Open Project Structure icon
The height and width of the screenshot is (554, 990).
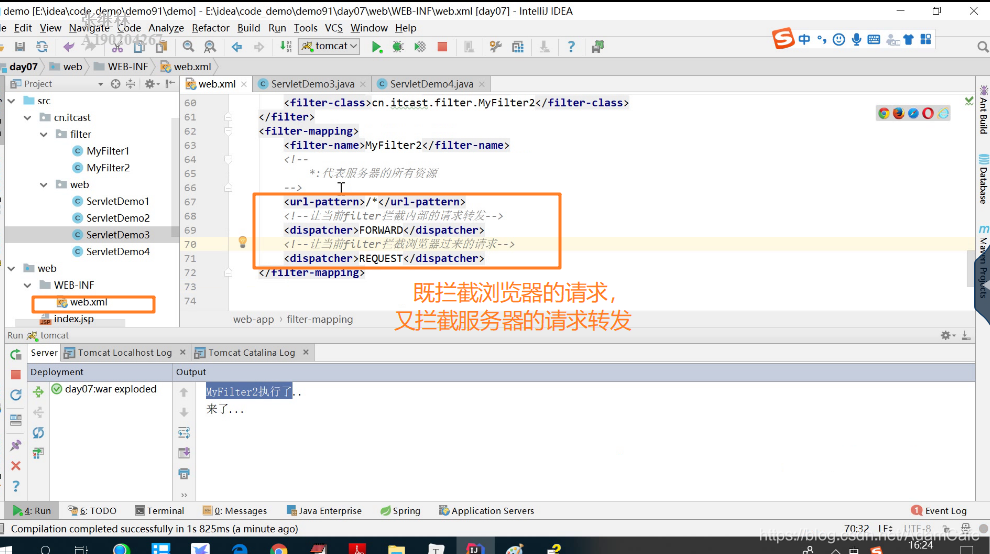pos(518,47)
